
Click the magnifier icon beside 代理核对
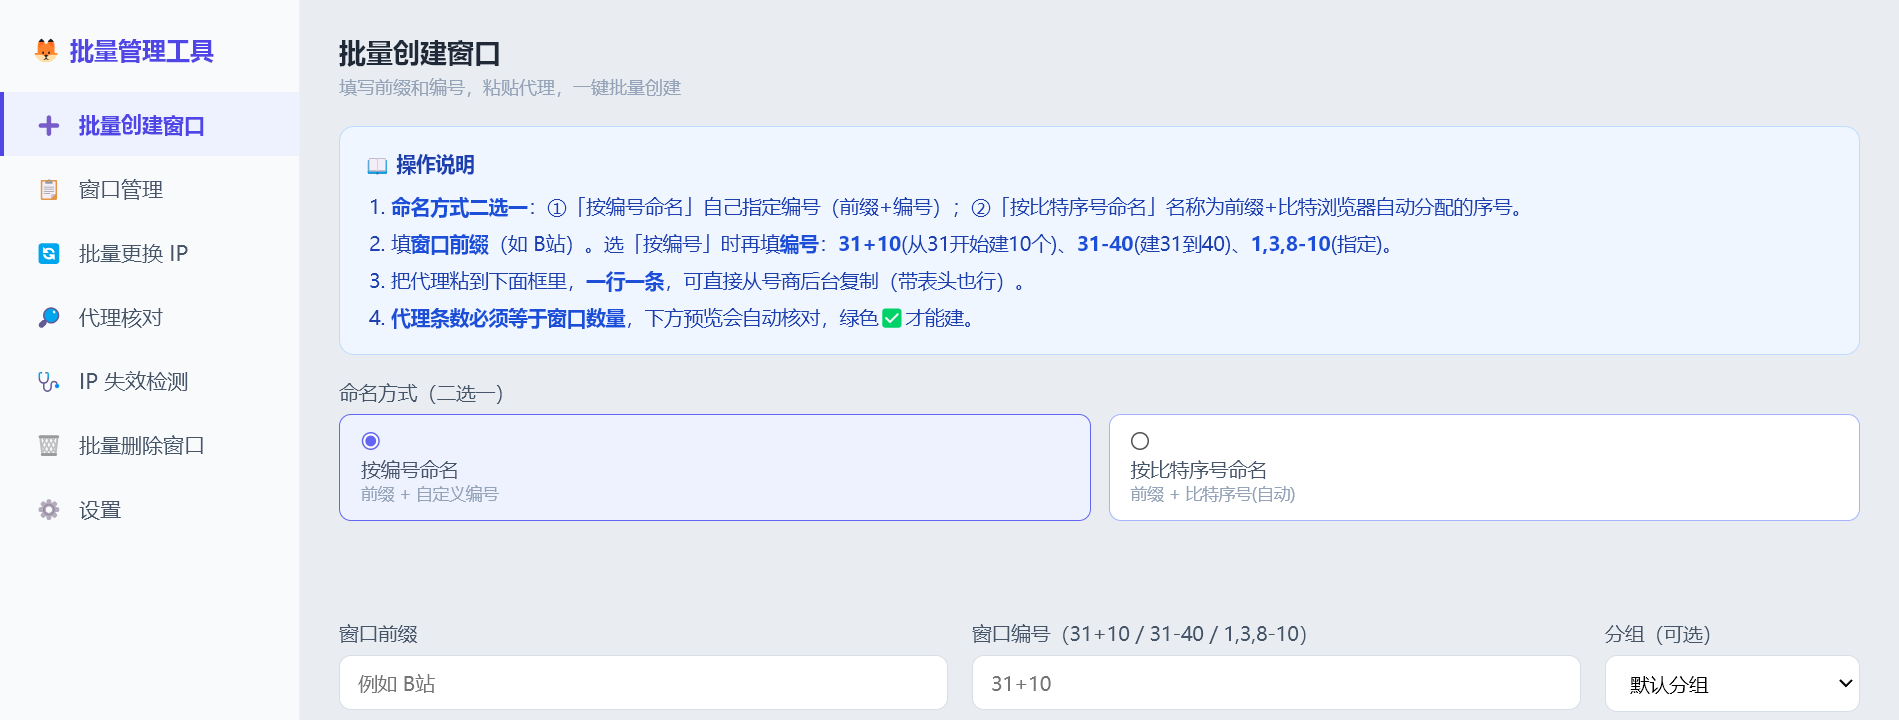(x=48, y=318)
